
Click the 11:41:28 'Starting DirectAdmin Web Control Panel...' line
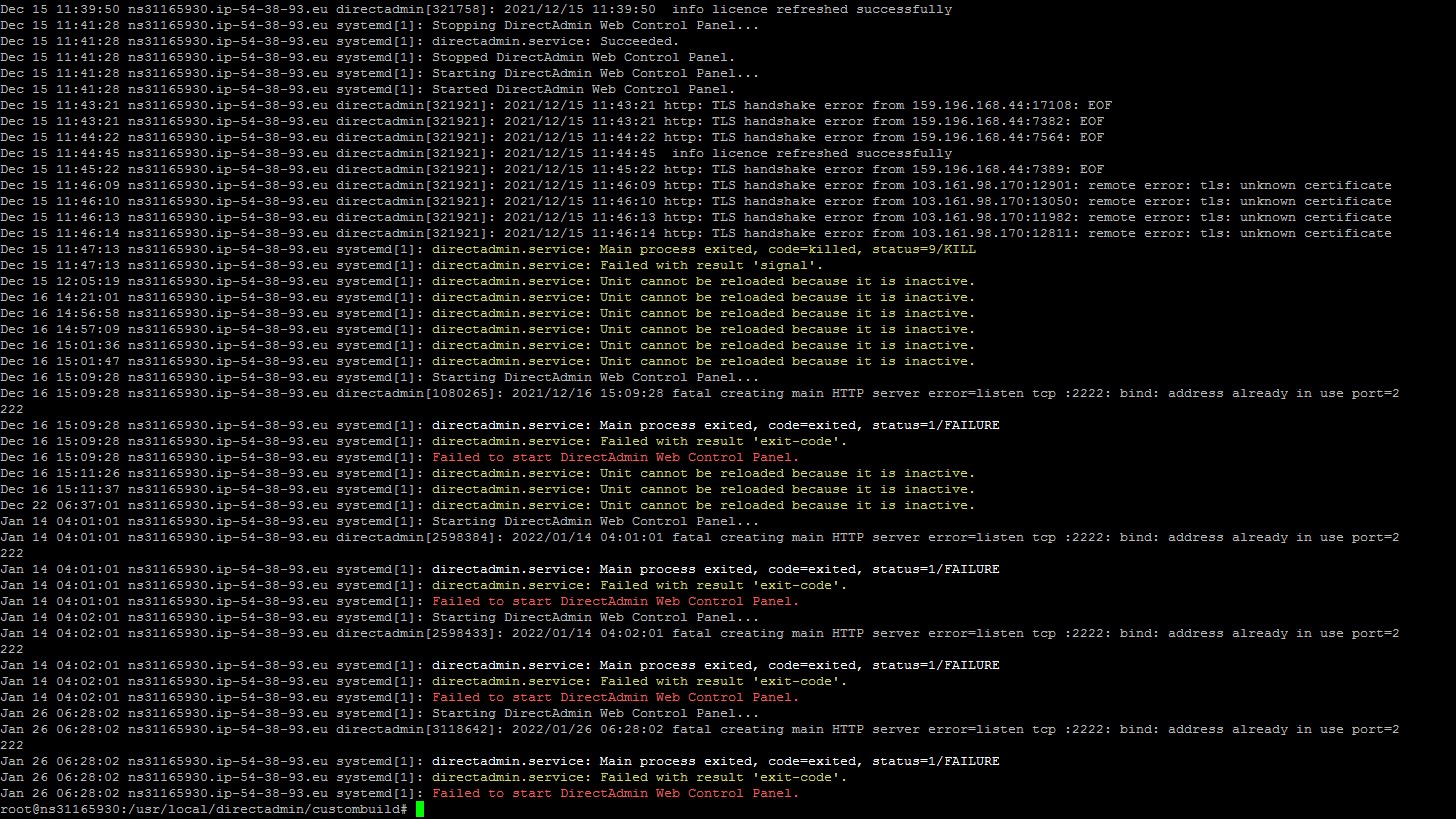pos(380,73)
